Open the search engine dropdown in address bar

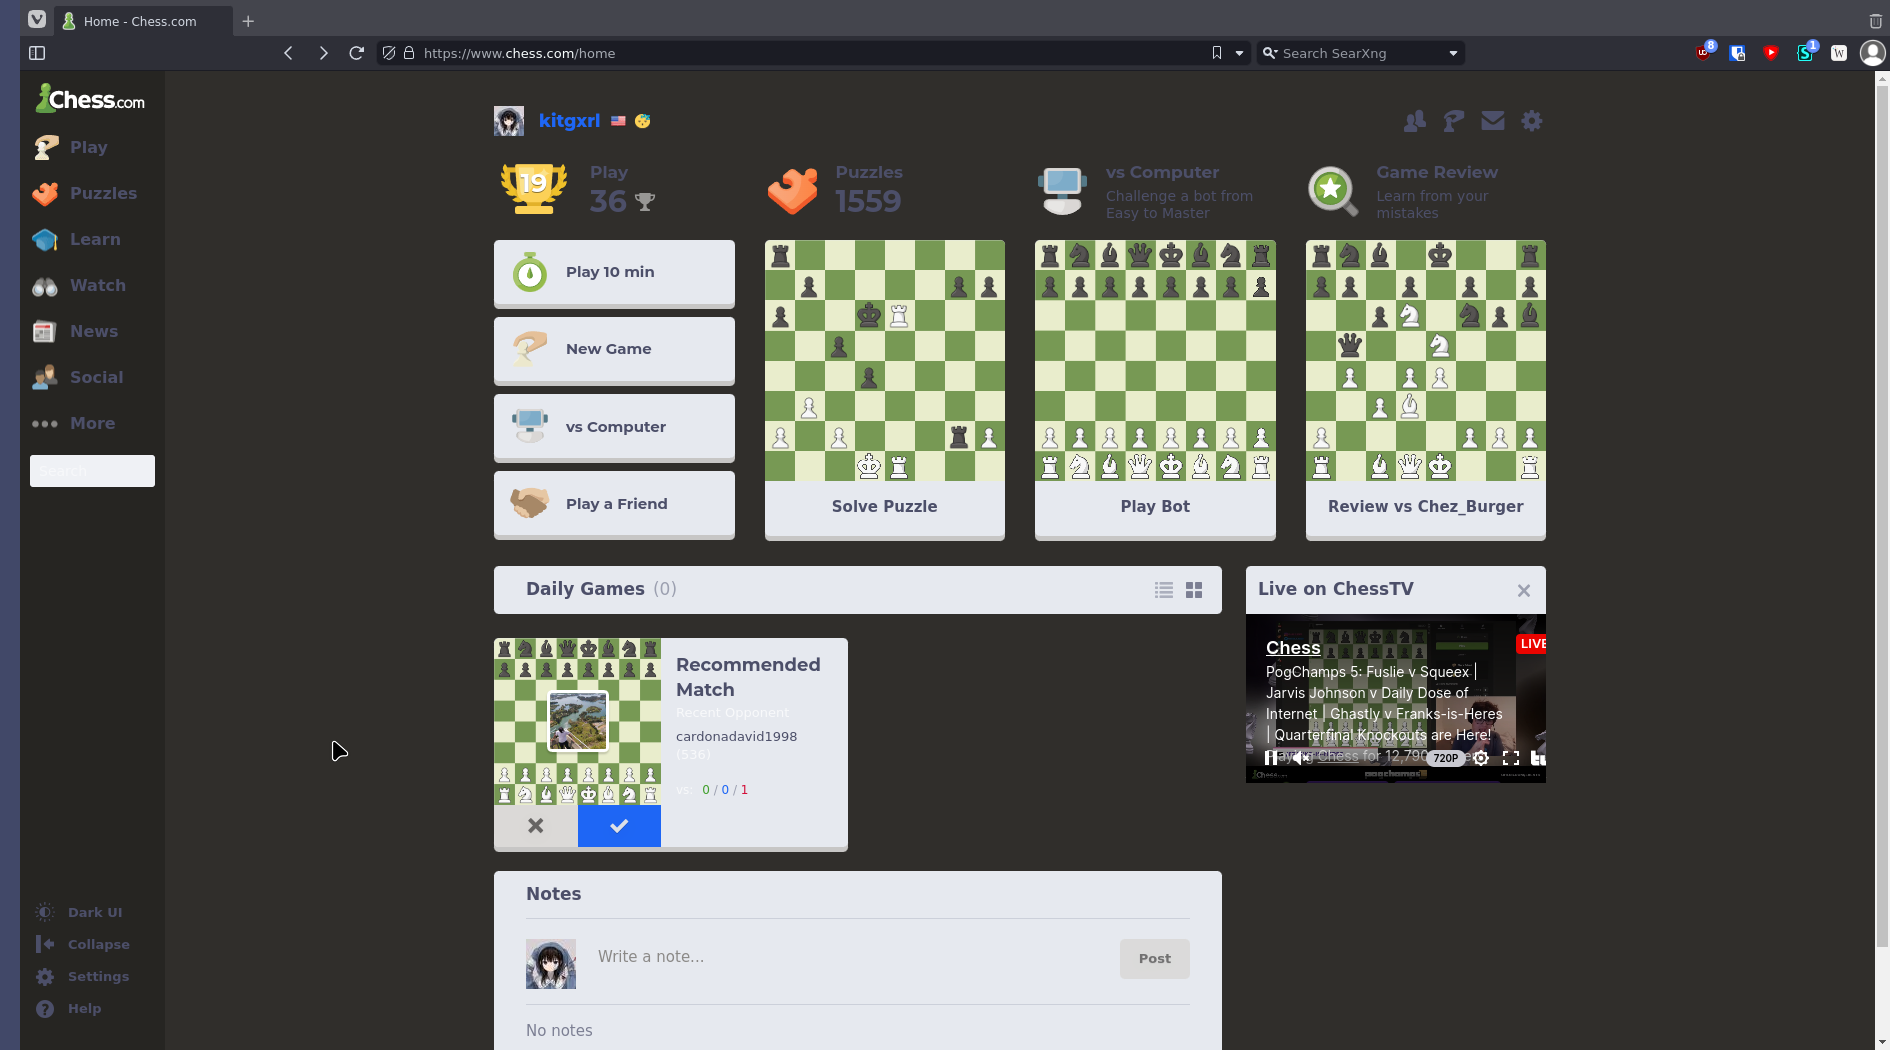(1270, 53)
